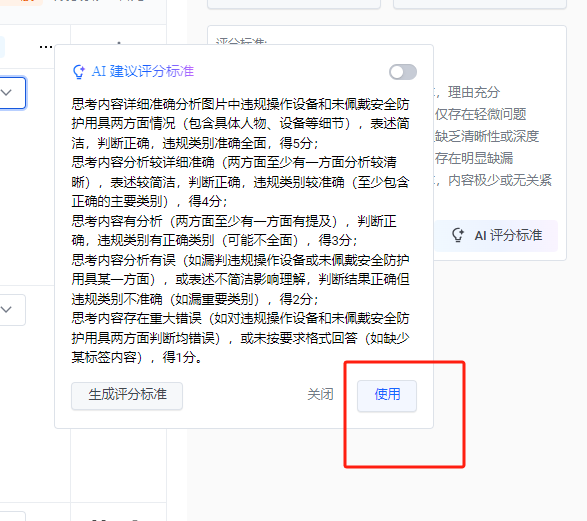Click the 生成评分标准 button
Viewport: 587px width, 521px height.
click(127, 396)
